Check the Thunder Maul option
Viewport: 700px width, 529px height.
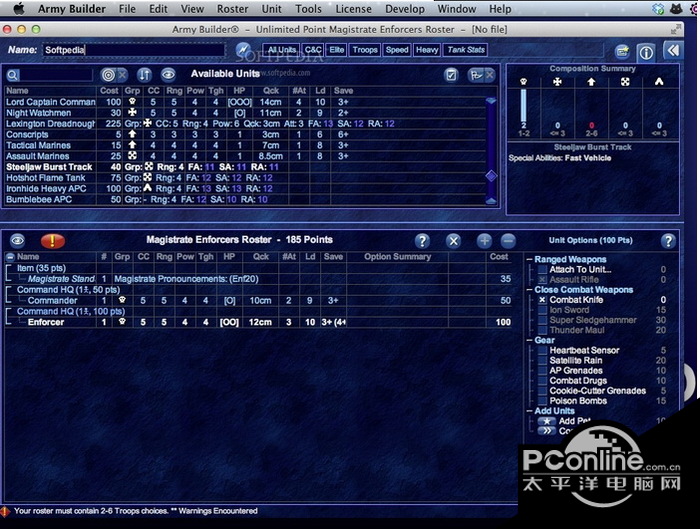(x=542, y=330)
